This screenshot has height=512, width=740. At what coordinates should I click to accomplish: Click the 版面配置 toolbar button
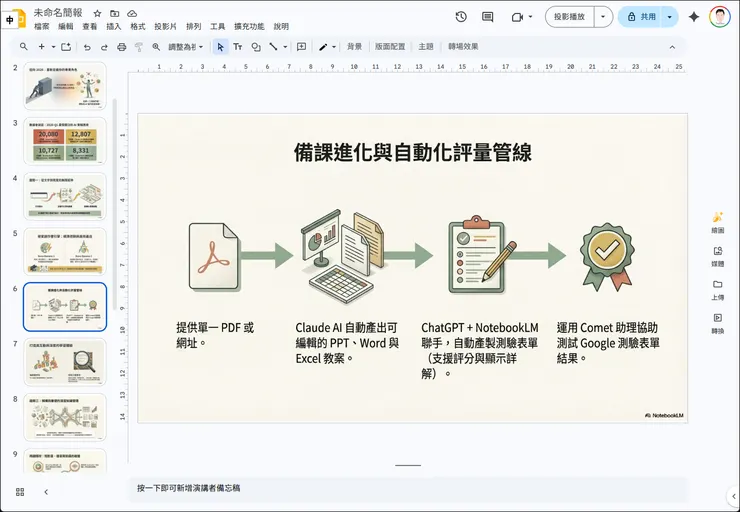(x=390, y=47)
